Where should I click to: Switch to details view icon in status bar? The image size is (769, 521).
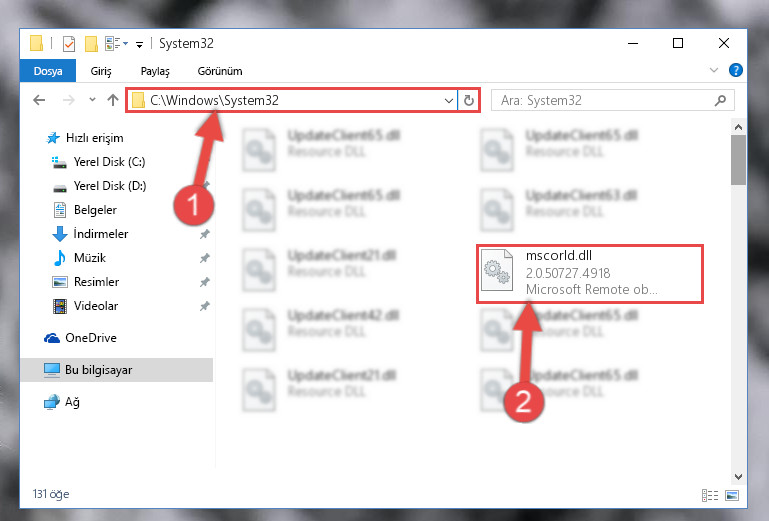(710, 495)
